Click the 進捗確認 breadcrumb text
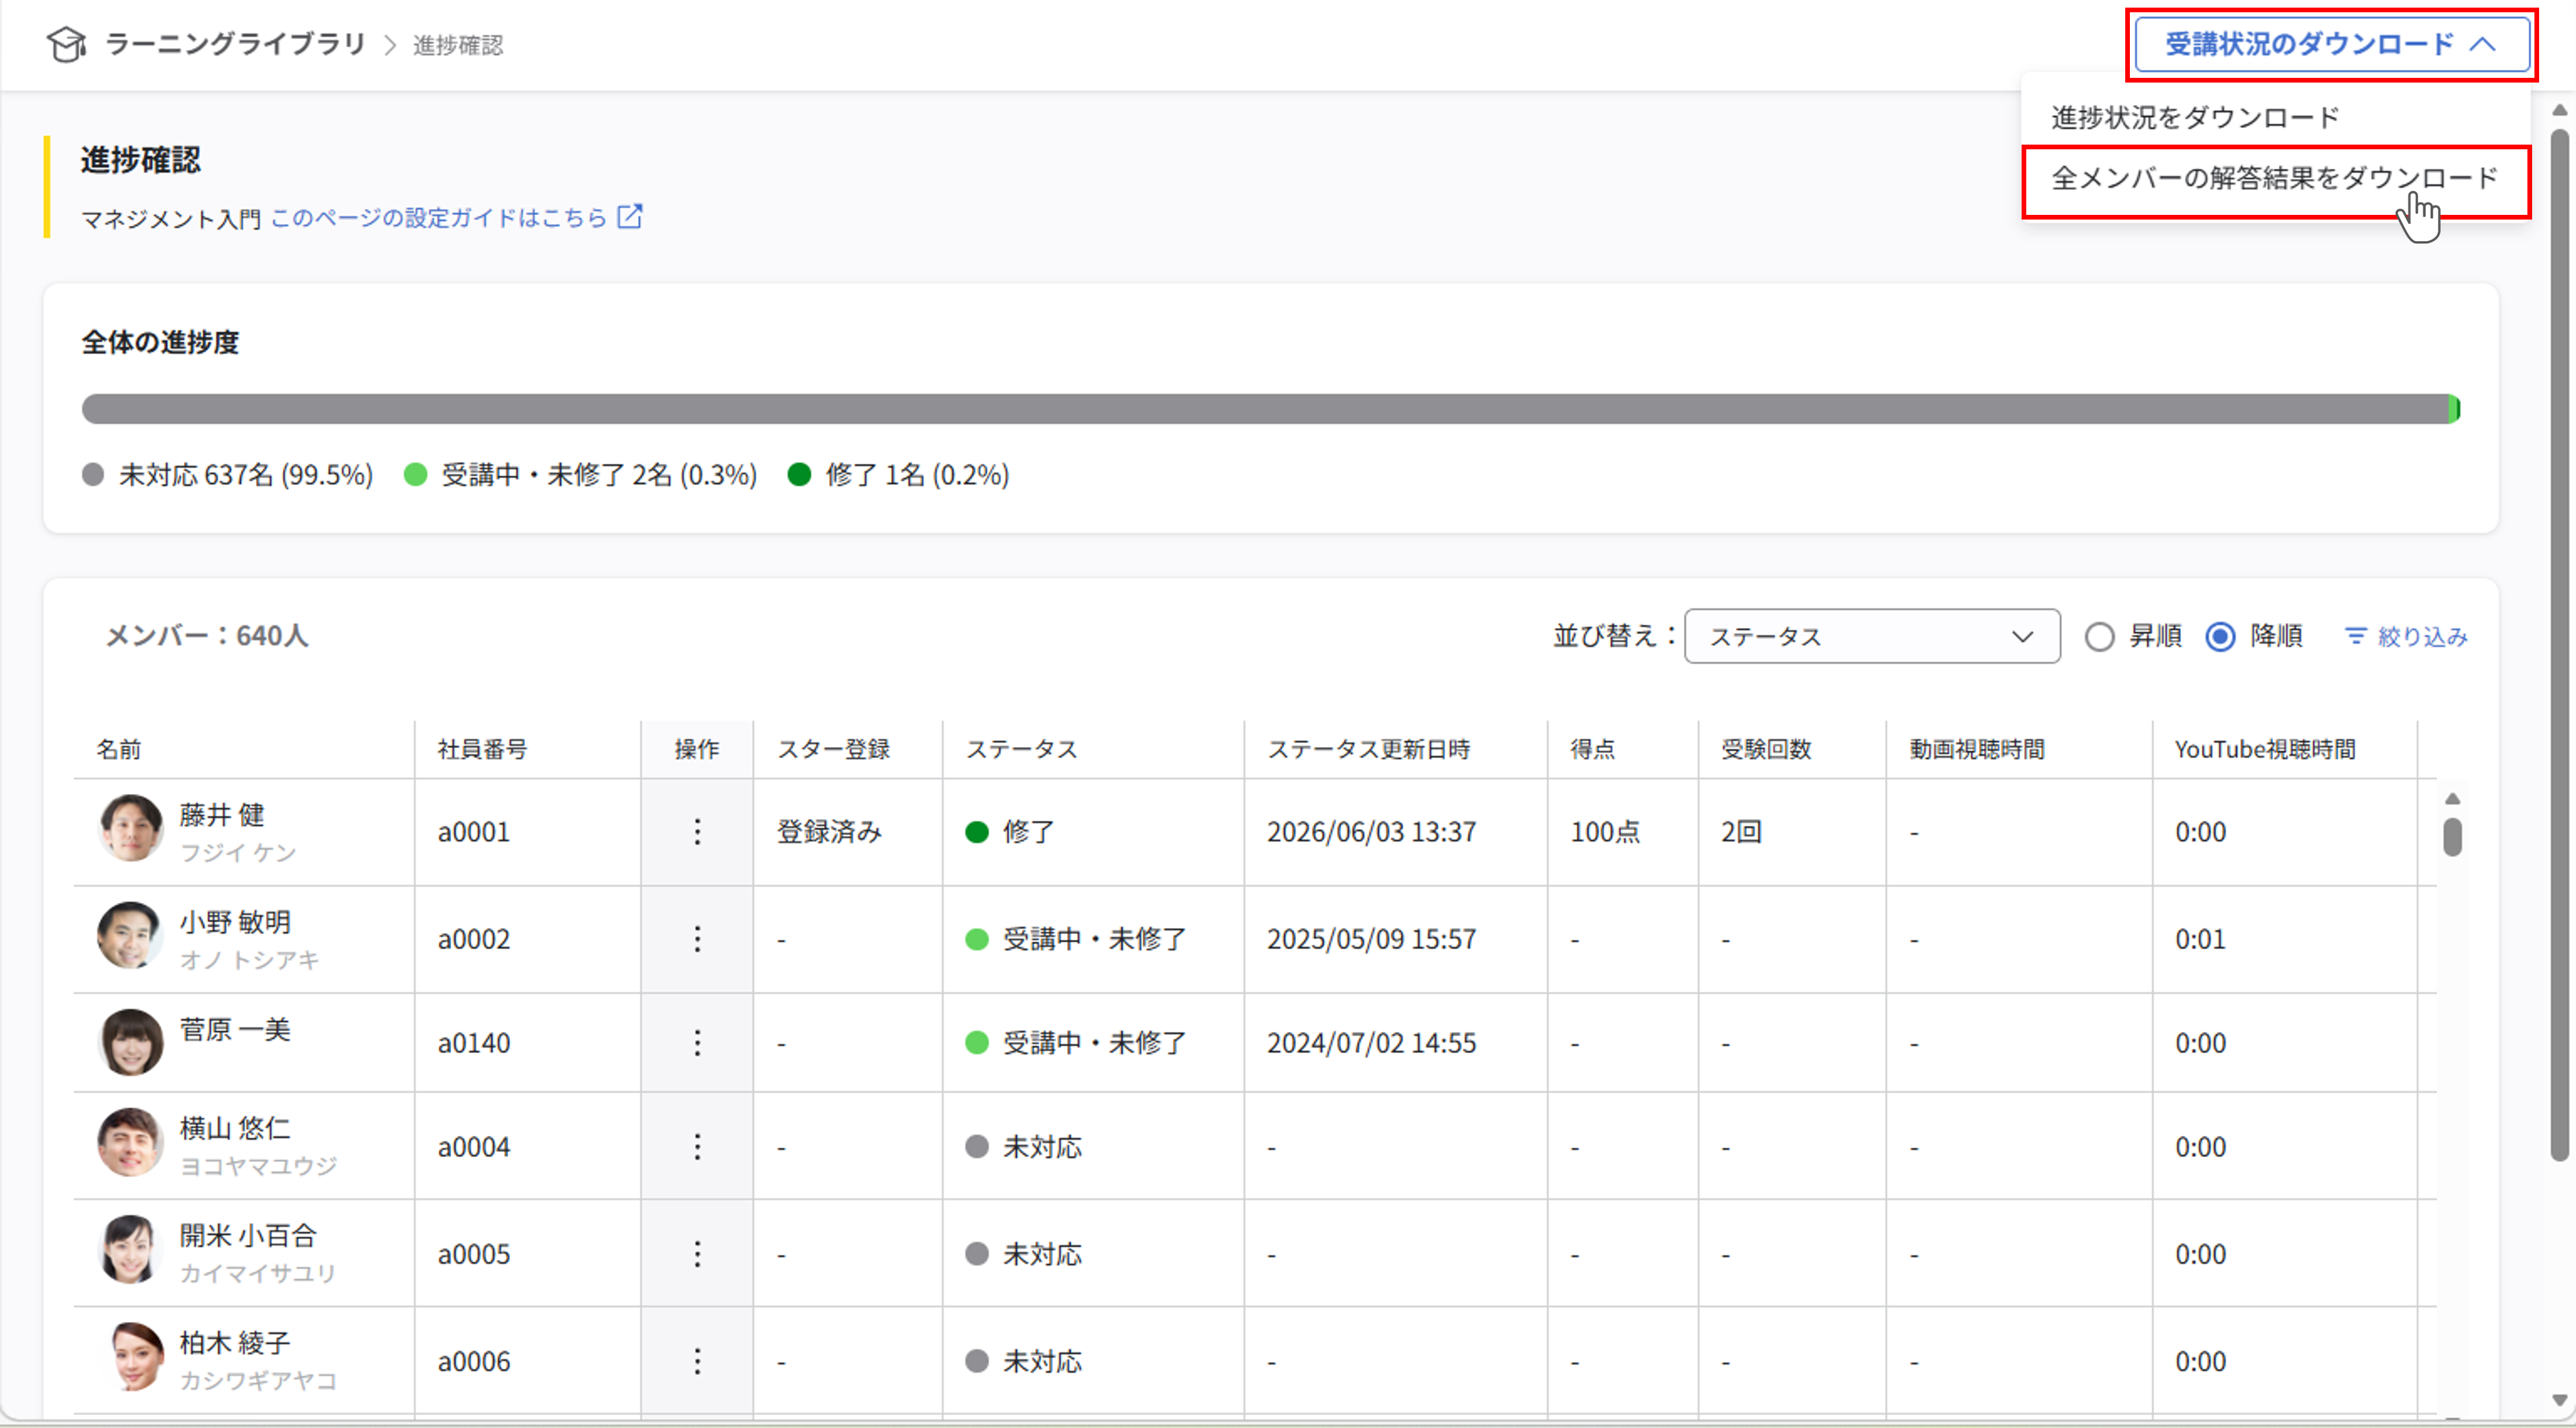 tap(458, 45)
